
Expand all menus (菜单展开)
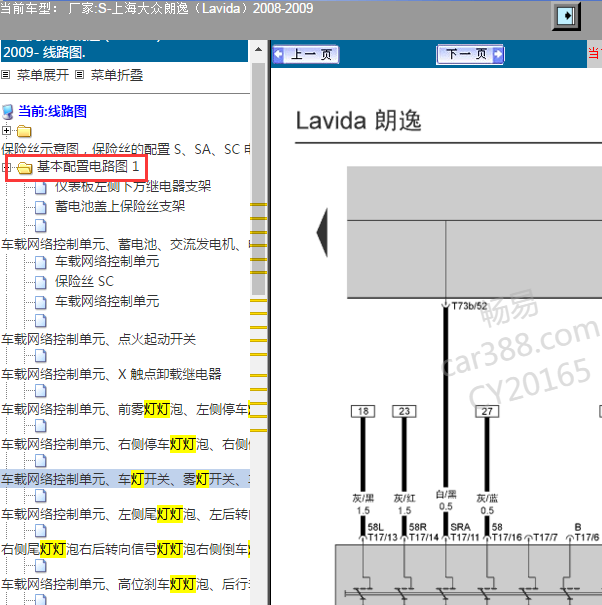(42, 75)
